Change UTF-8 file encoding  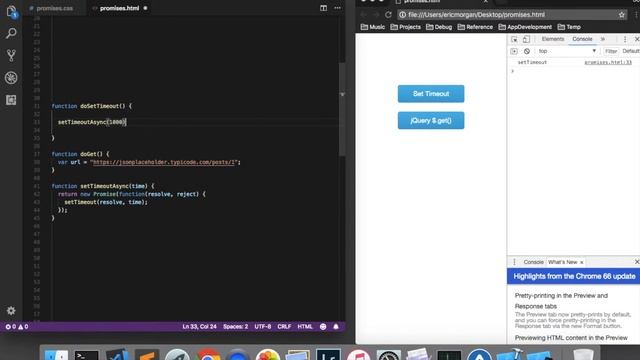click(262, 327)
